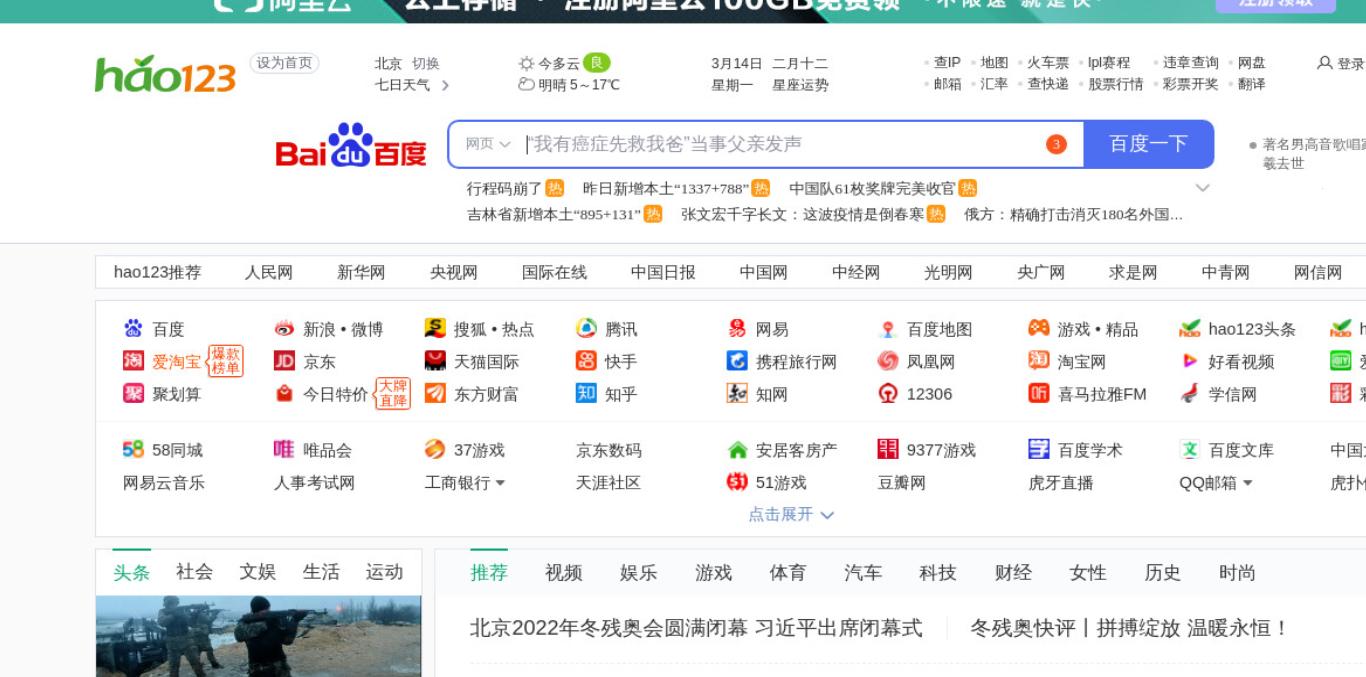Image resolution: width=1366 pixels, height=677 pixels.
Task: Expand the 工商银行 dropdown
Action: (500, 483)
